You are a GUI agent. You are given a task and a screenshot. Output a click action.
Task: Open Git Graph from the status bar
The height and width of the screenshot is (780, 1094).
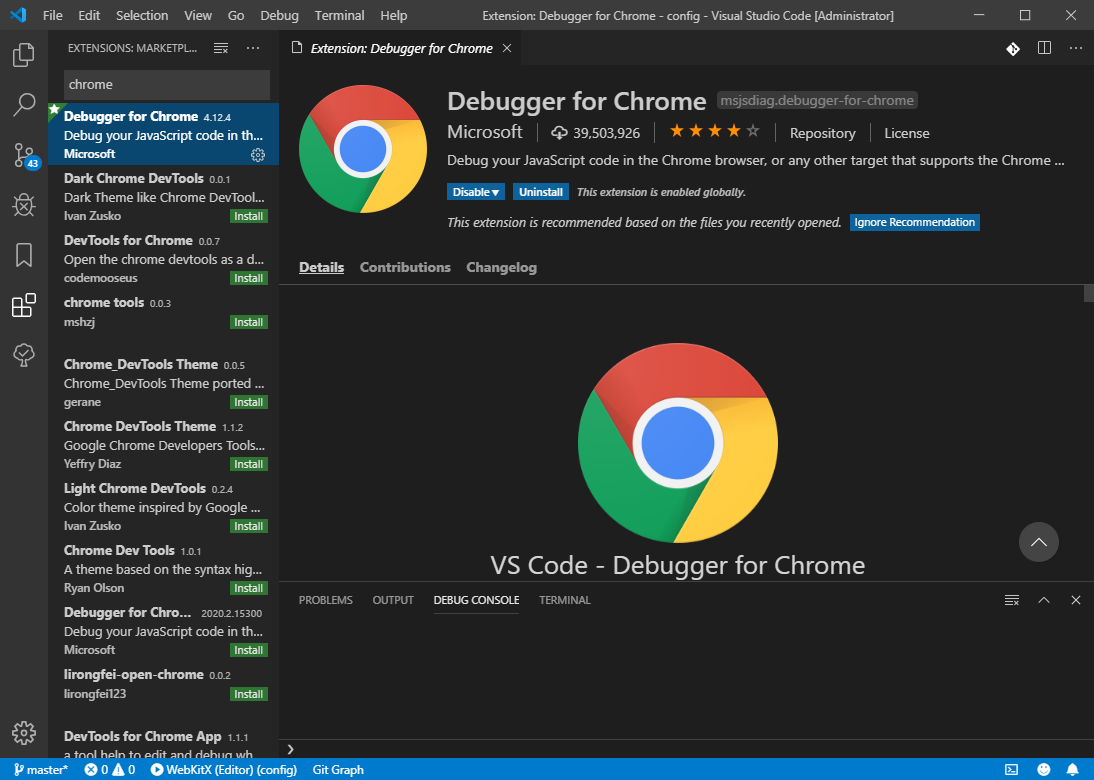pyautogui.click(x=338, y=770)
